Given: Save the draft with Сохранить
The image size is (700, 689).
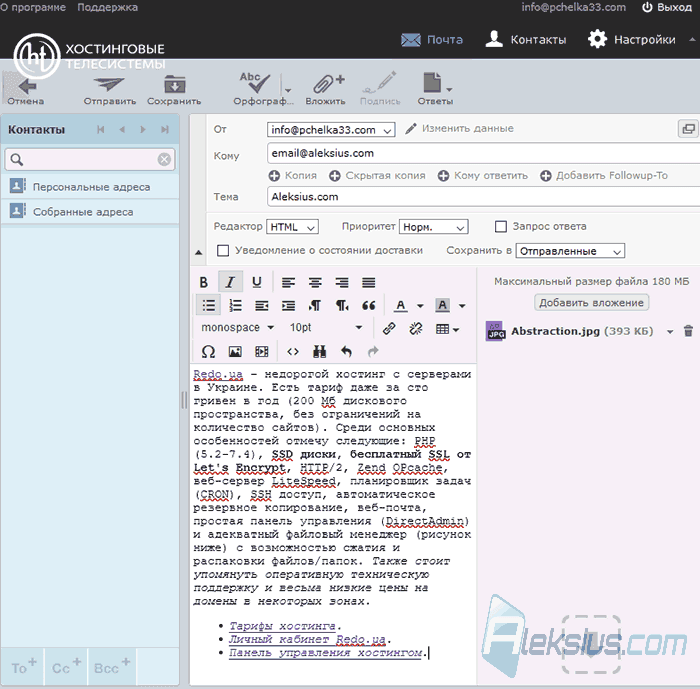Looking at the screenshot, I should coord(174,91).
